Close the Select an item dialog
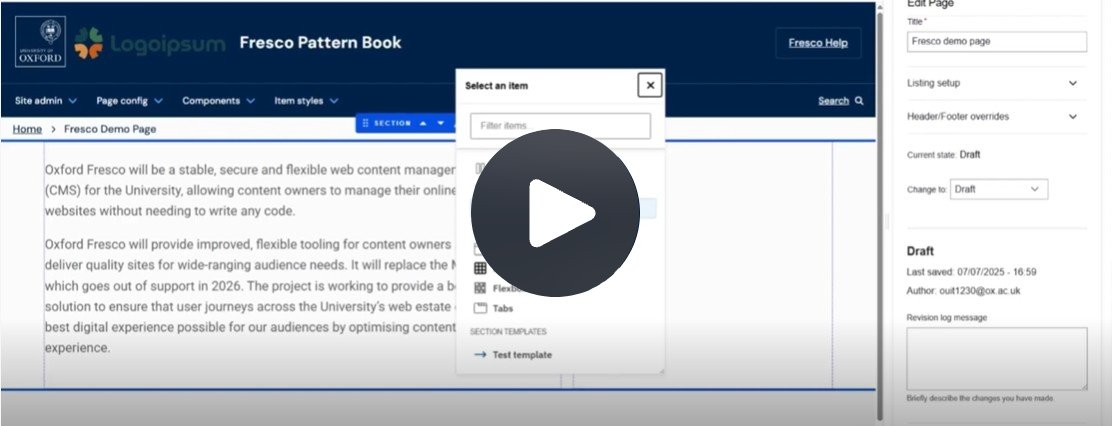Screen dimensions: 1112x426 (x=650, y=86)
